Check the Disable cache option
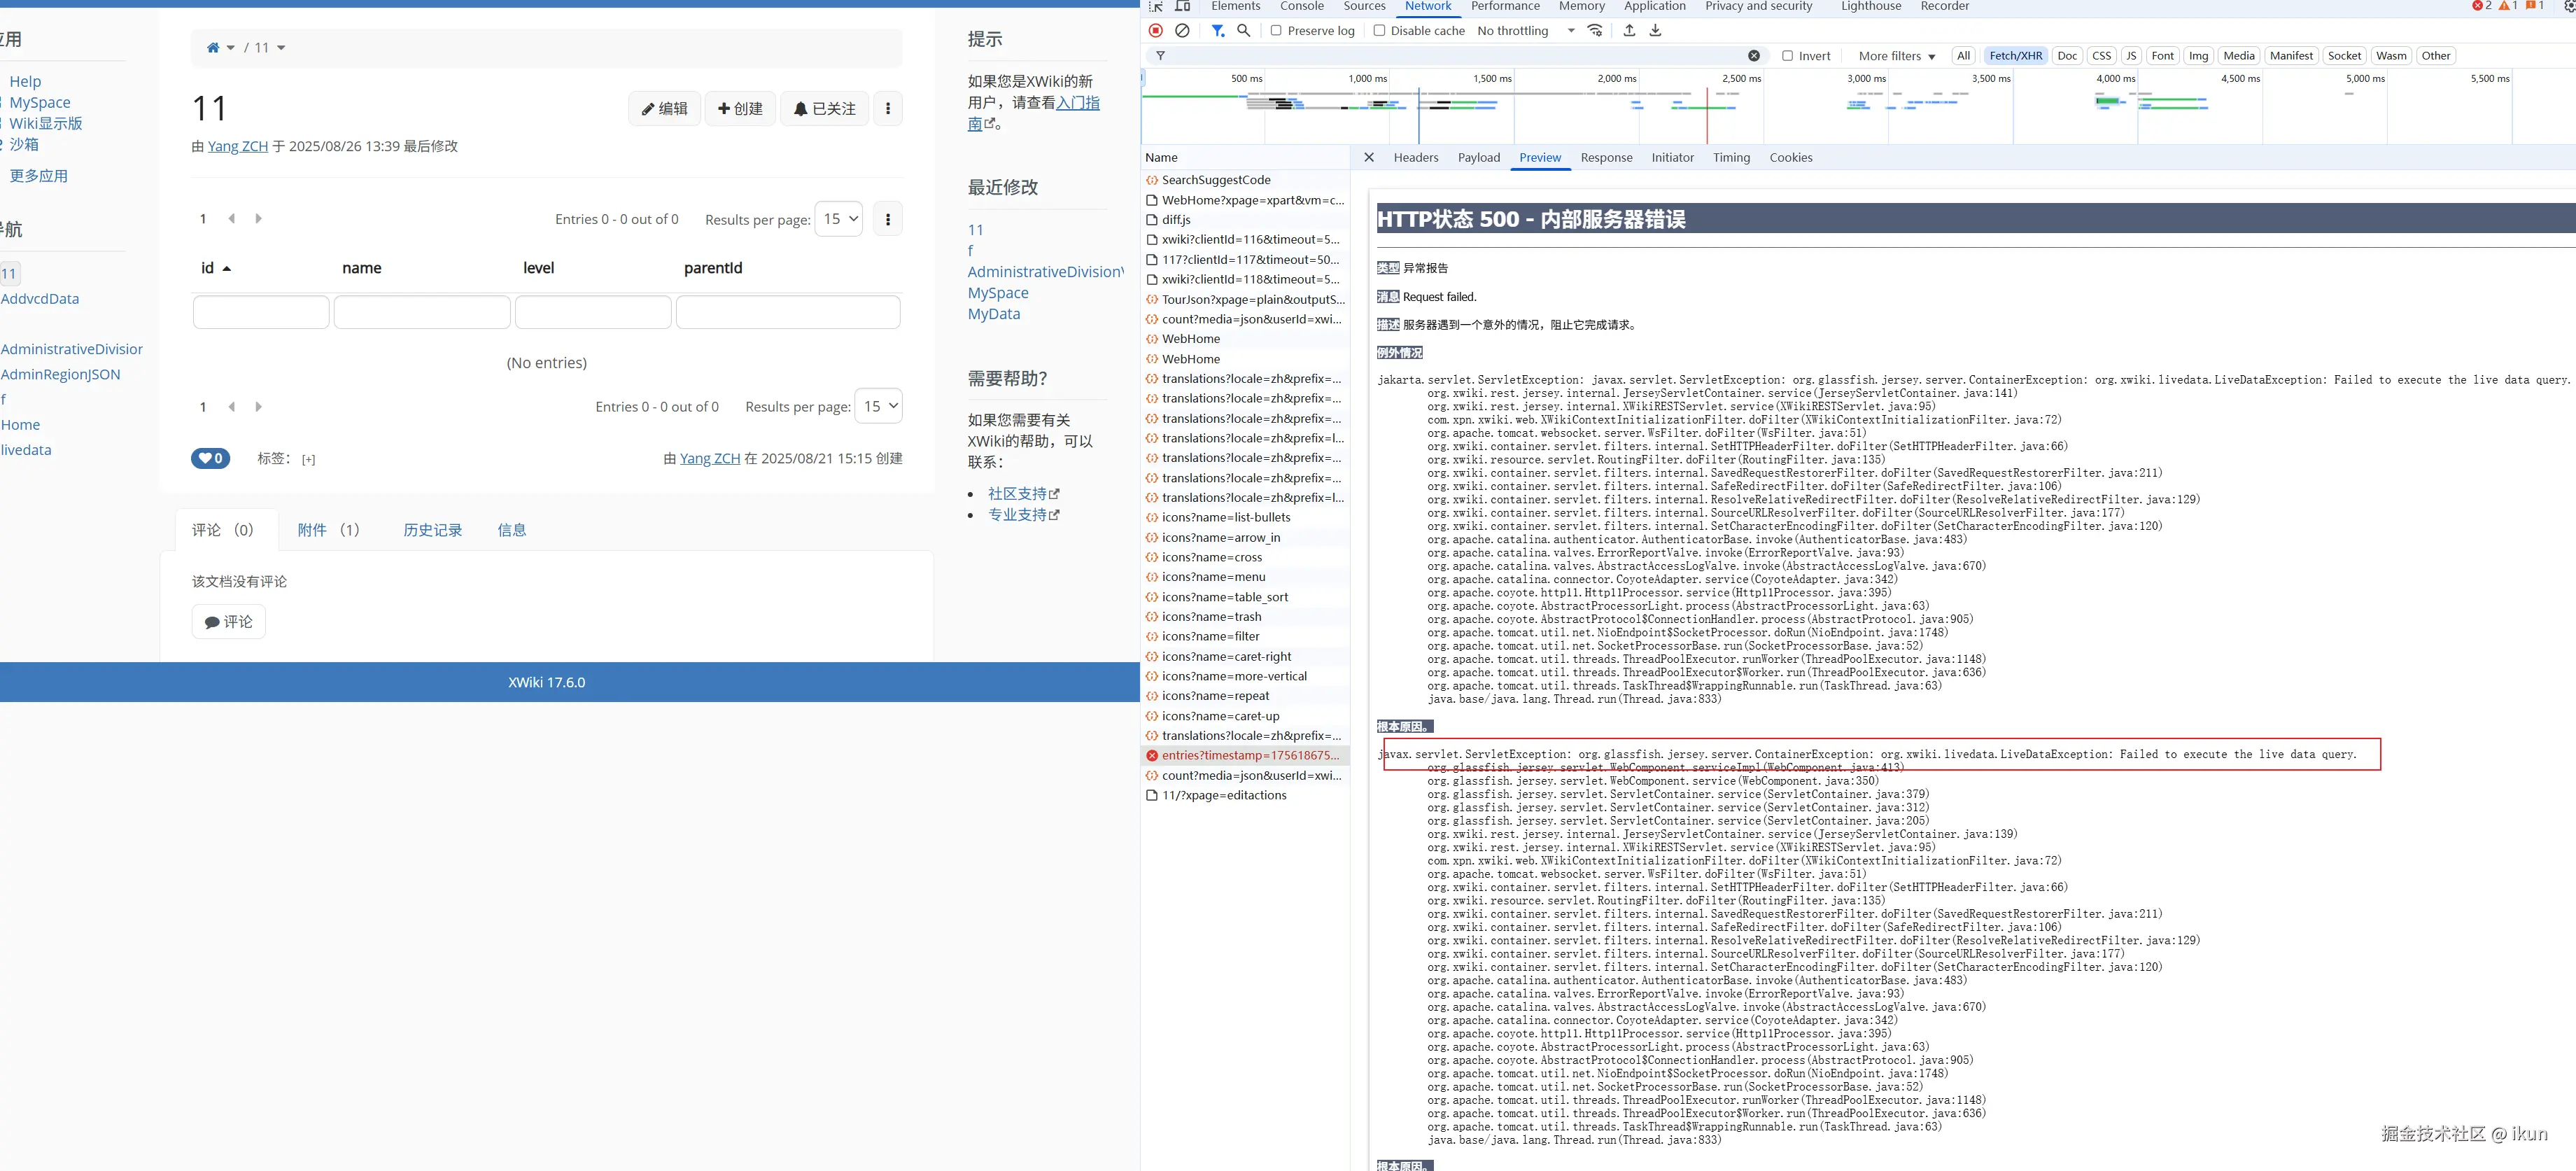Viewport: 2576px width, 1171px height. click(1379, 31)
